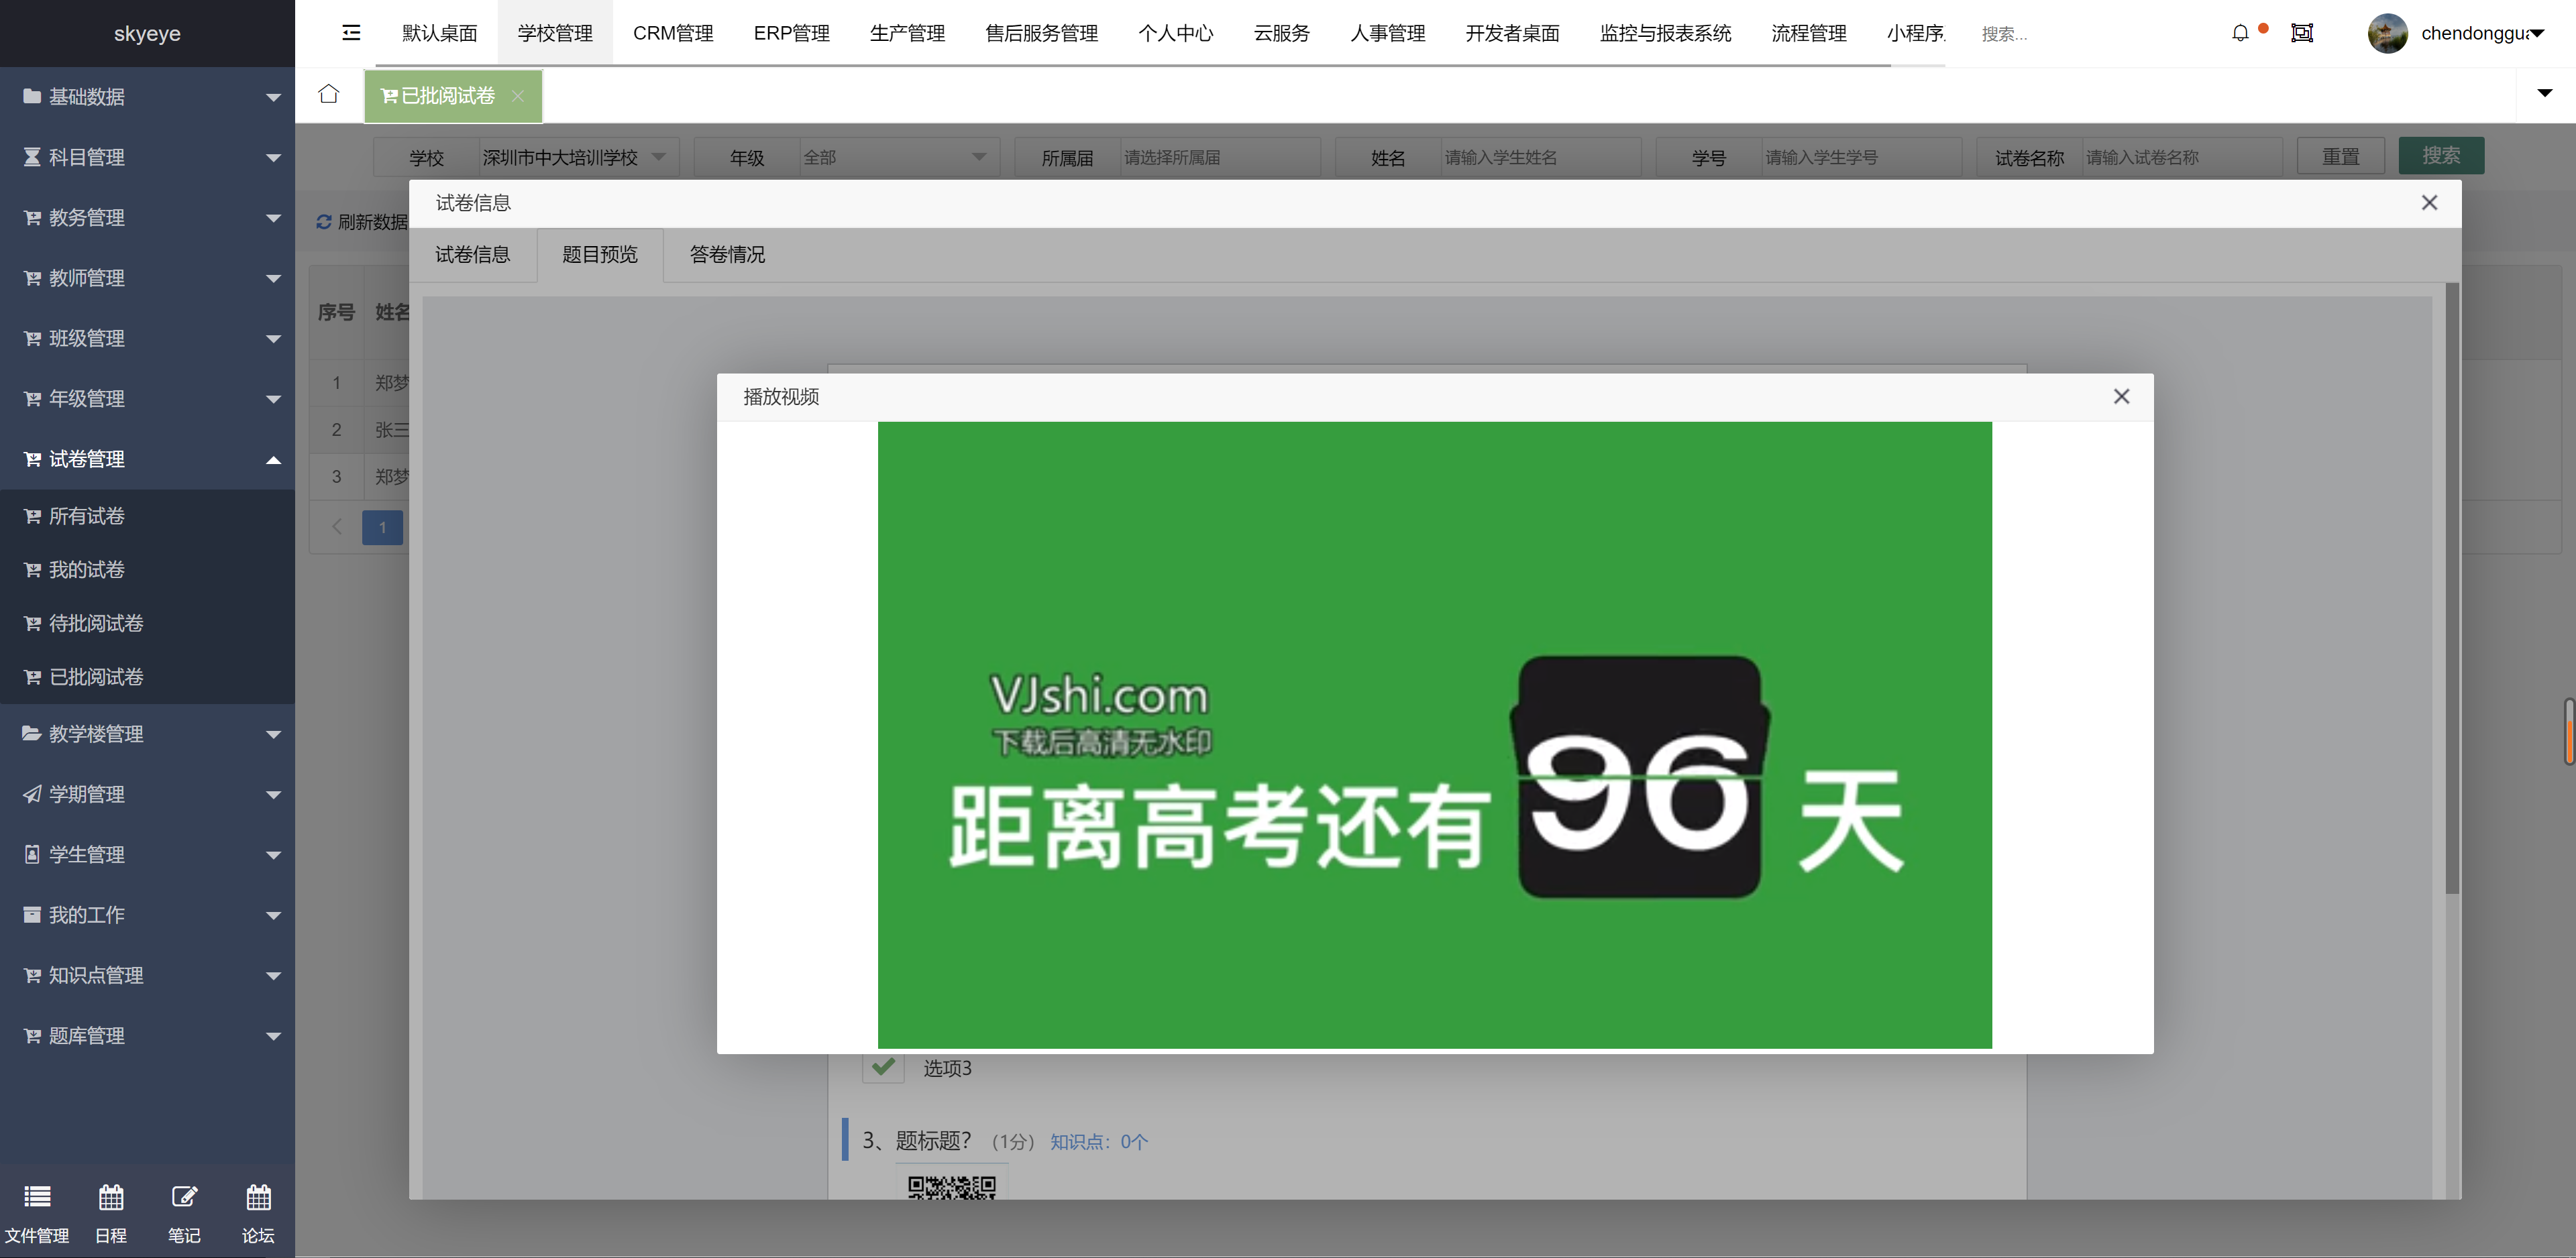Image resolution: width=2576 pixels, height=1258 pixels.
Task: Focus the 学号 student number input
Action: (1861, 157)
